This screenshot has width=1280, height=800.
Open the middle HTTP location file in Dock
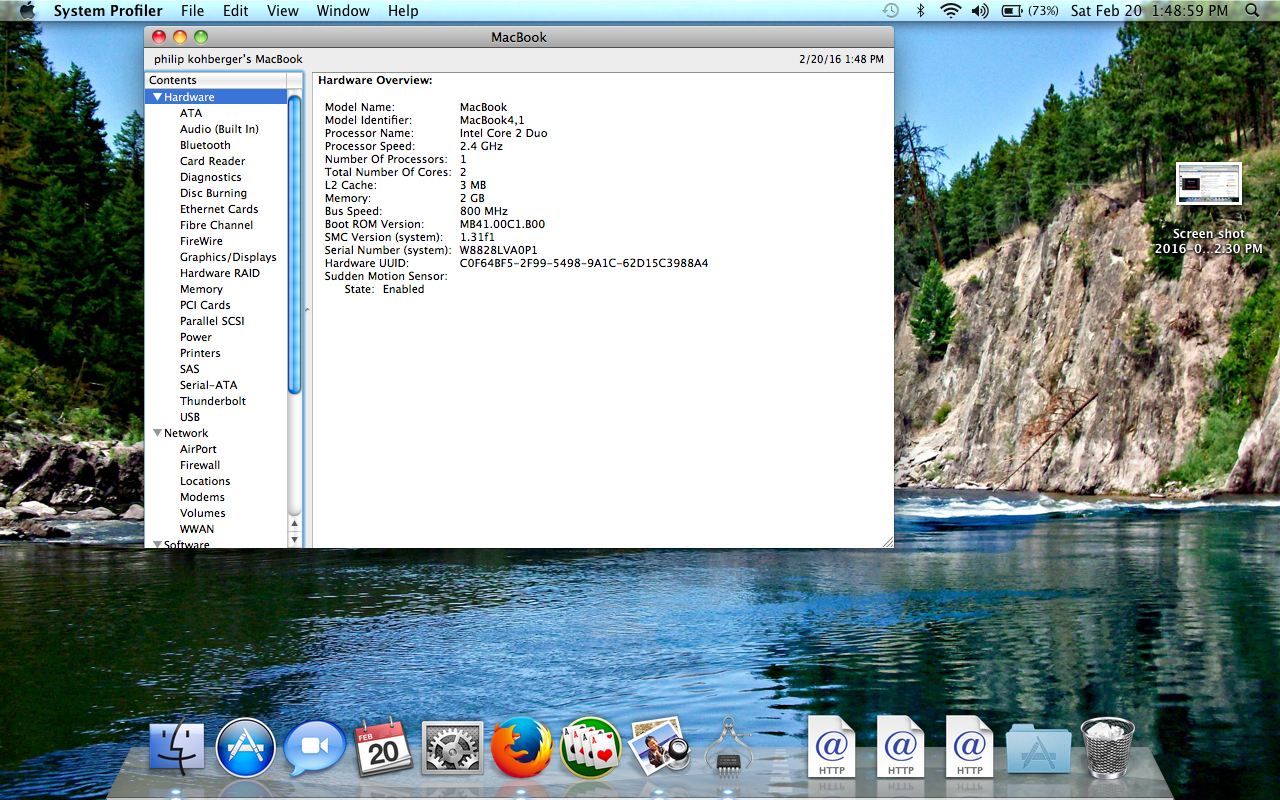point(900,747)
